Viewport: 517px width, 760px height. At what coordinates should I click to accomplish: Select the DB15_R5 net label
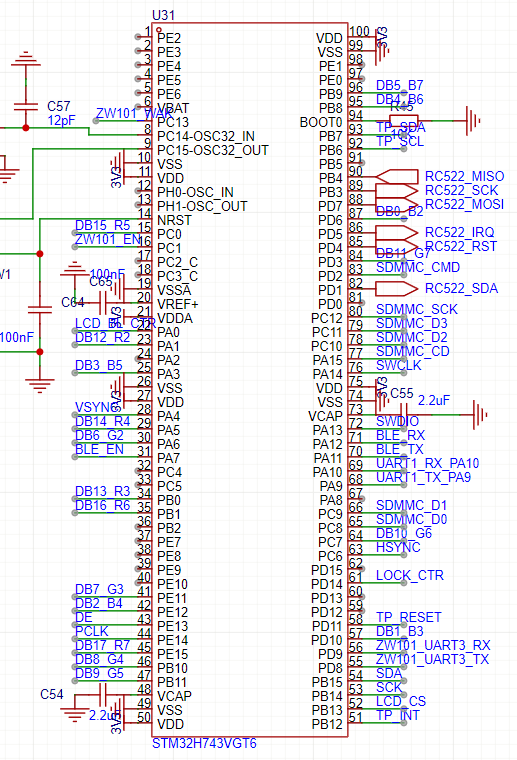point(102,225)
